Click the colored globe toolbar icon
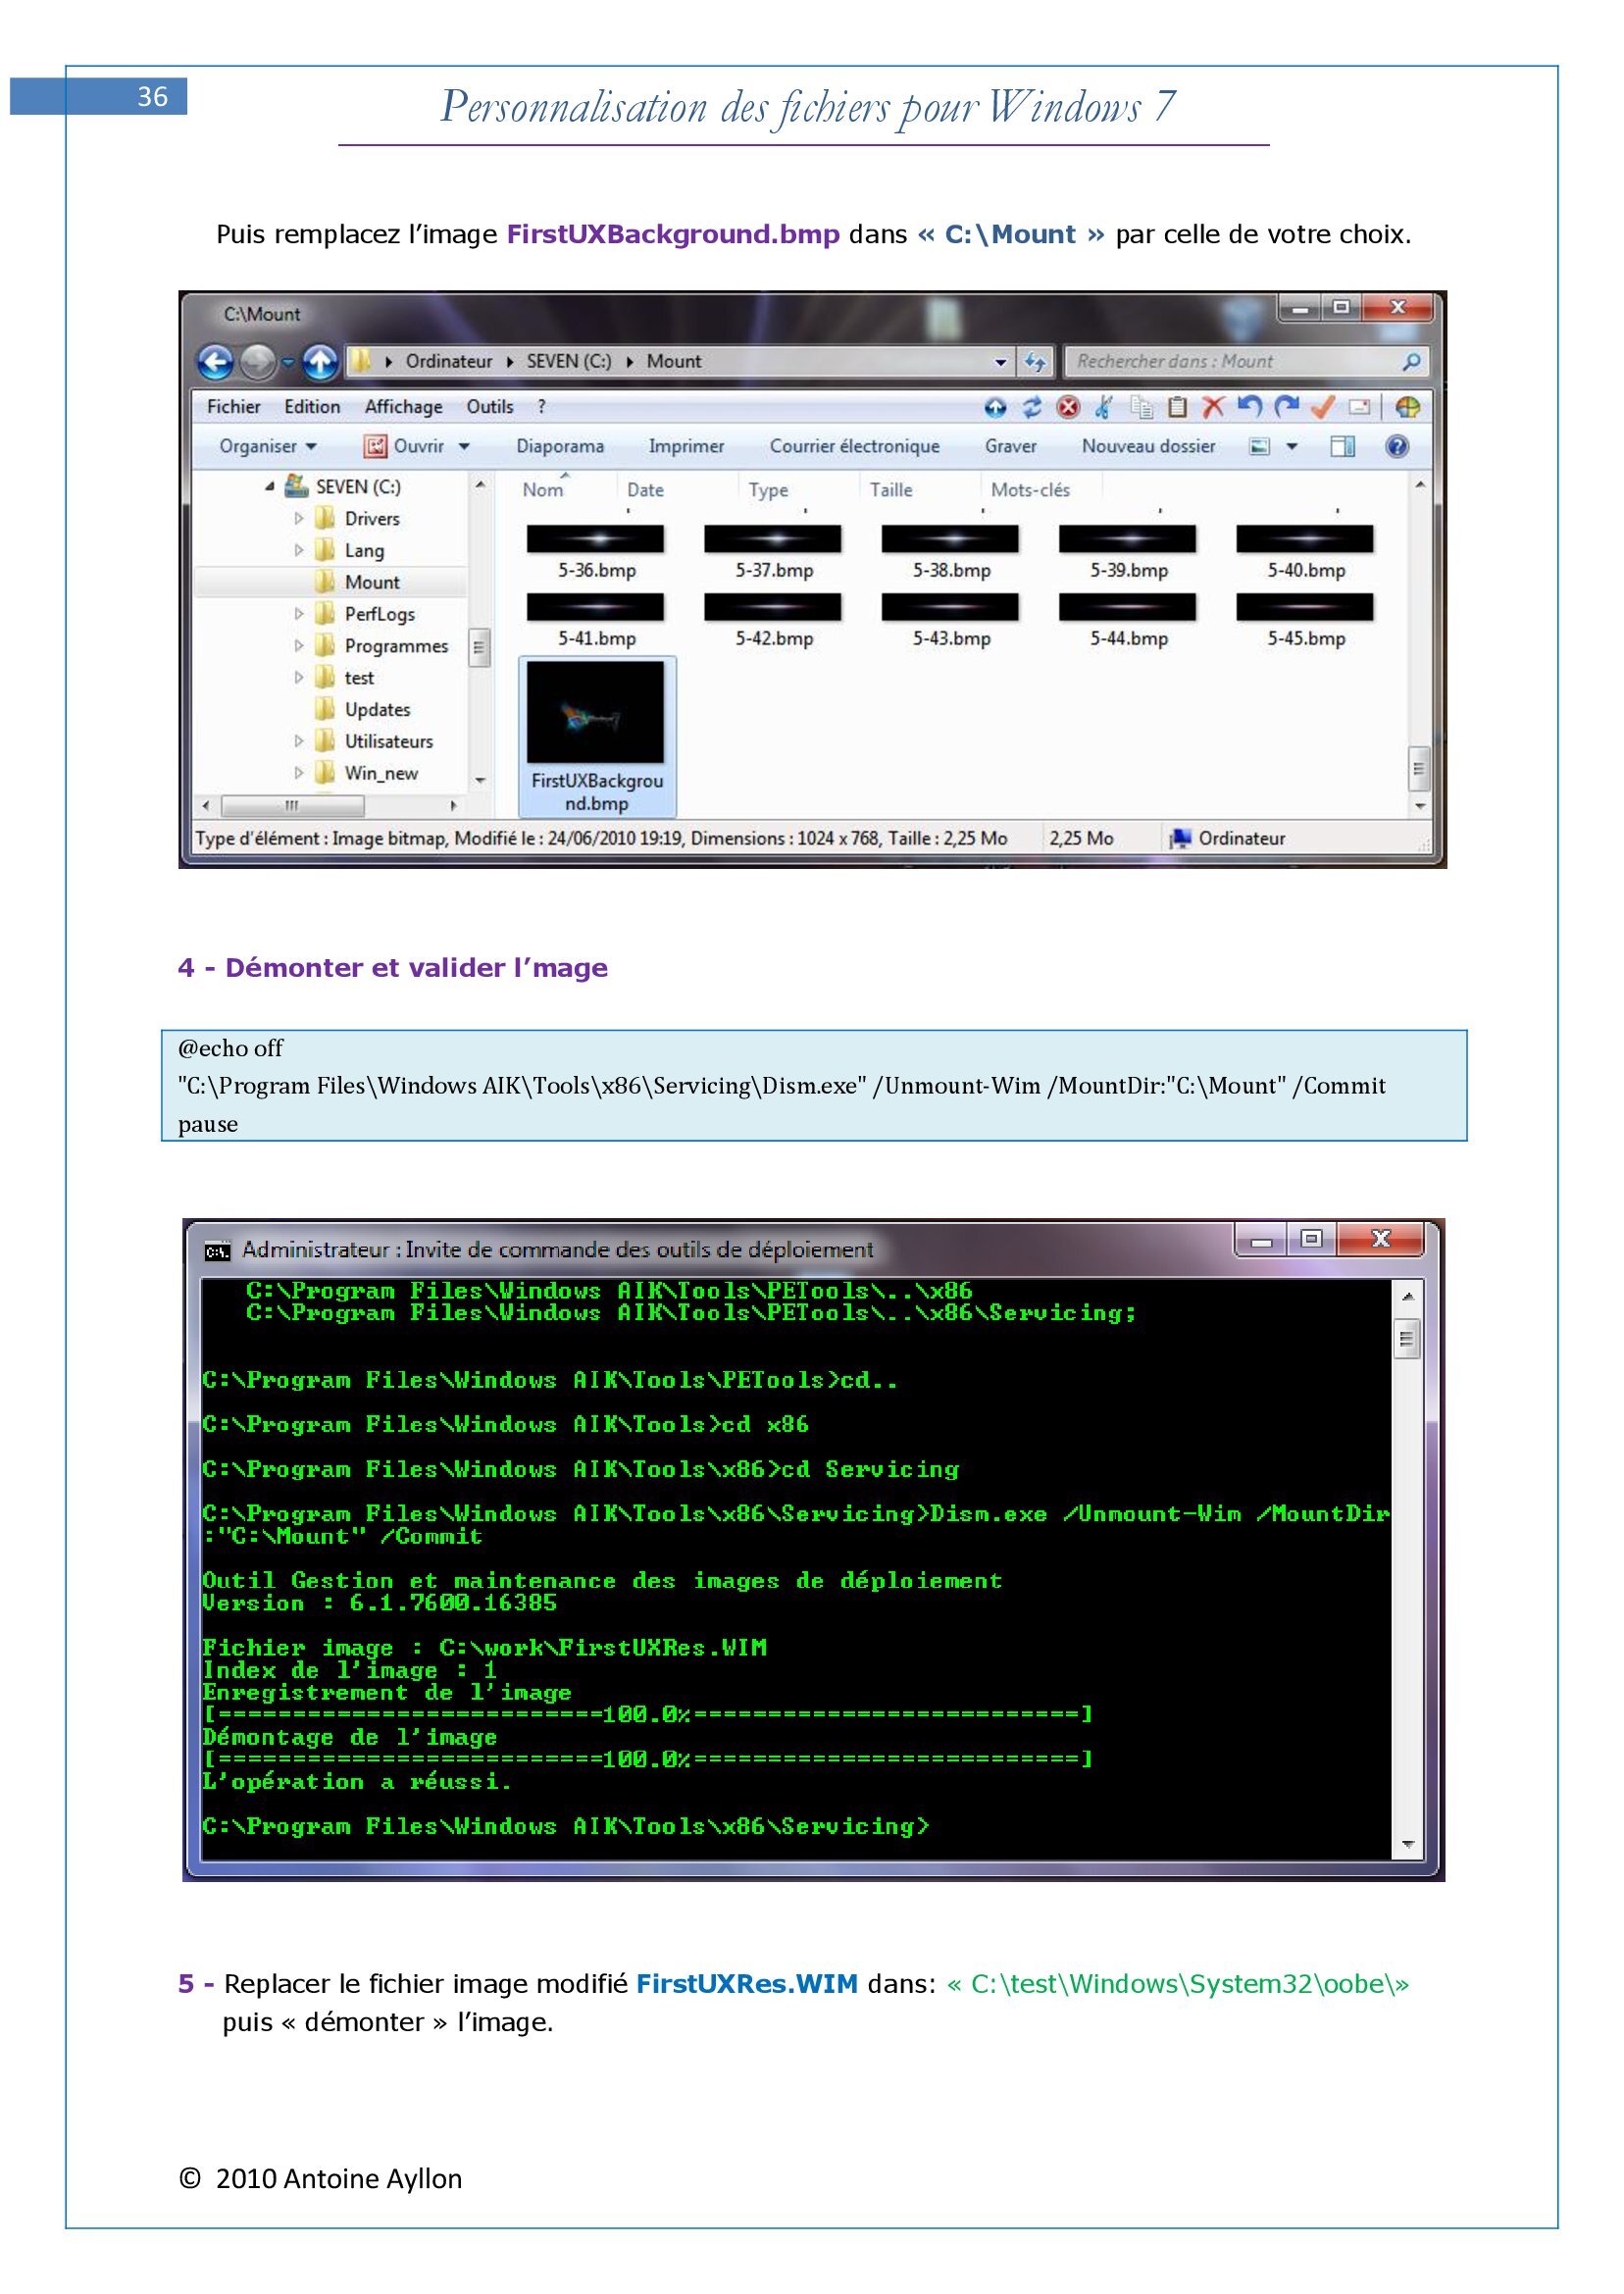1624x2294 pixels. tap(1407, 407)
